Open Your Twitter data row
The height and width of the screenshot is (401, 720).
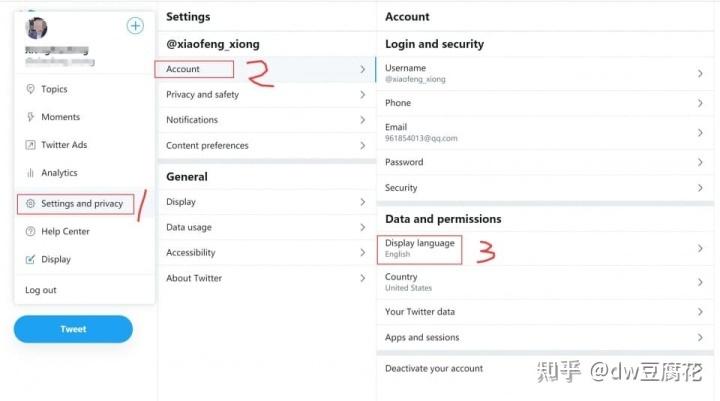coord(420,312)
